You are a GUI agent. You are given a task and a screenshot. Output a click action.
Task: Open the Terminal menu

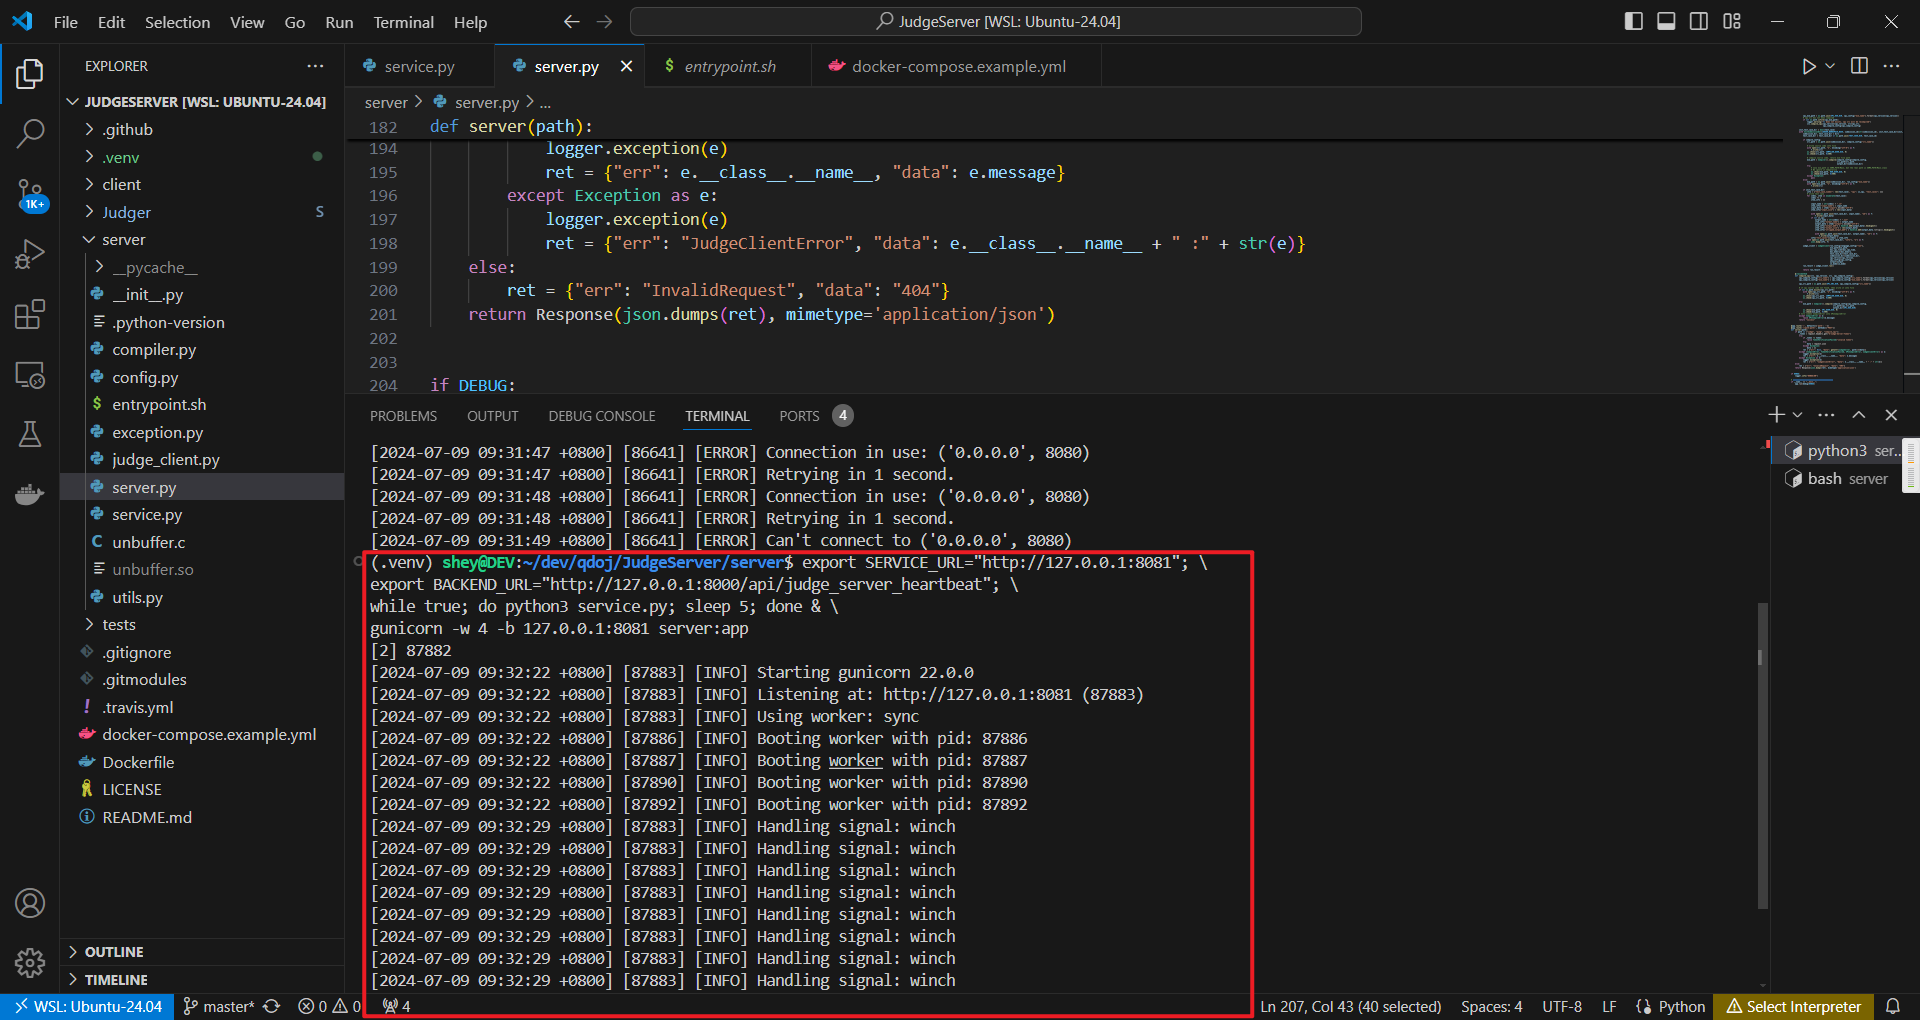point(403,22)
